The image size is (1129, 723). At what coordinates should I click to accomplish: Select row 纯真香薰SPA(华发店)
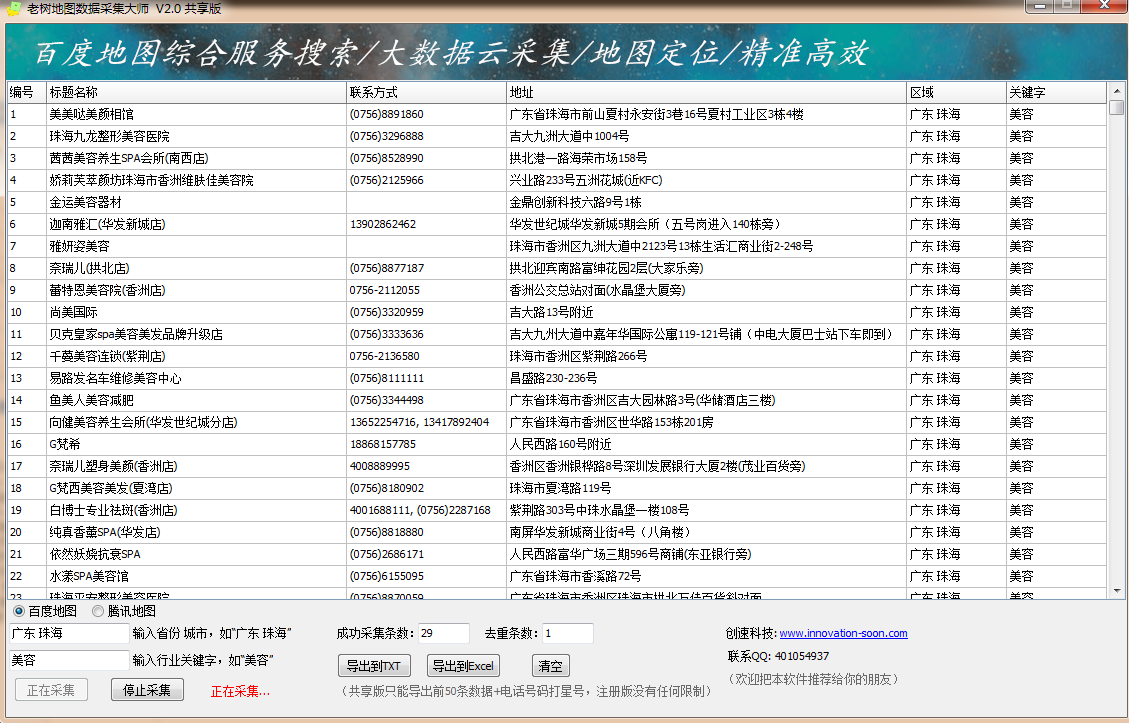coord(557,533)
